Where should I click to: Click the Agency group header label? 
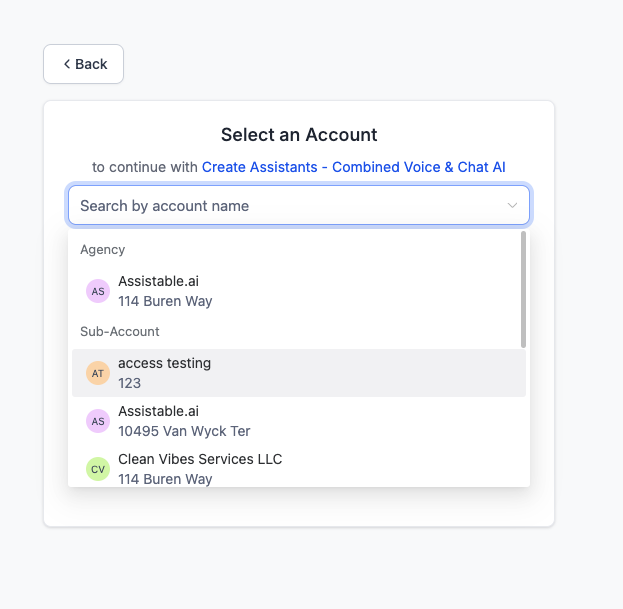click(x=103, y=249)
